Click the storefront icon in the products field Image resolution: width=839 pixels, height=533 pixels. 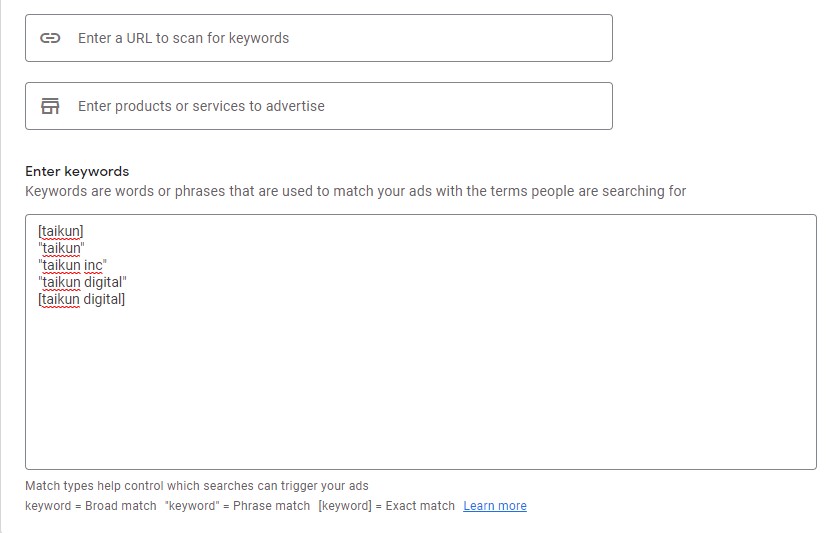pyautogui.click(x=50, y=106)
